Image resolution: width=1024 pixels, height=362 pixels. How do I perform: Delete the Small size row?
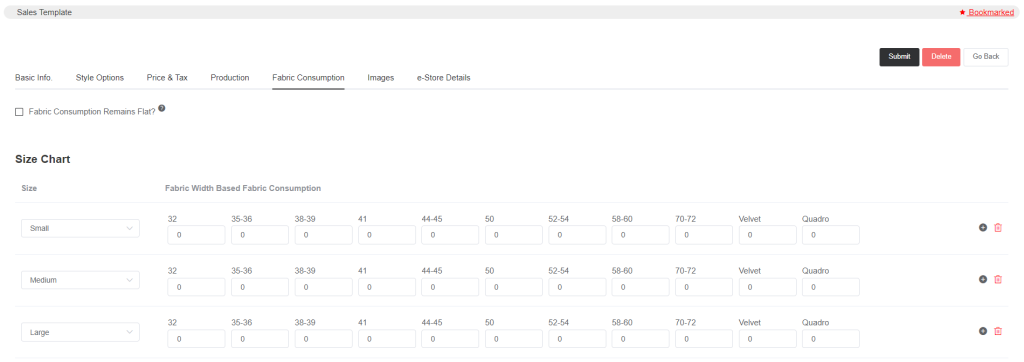coord(998,227)
